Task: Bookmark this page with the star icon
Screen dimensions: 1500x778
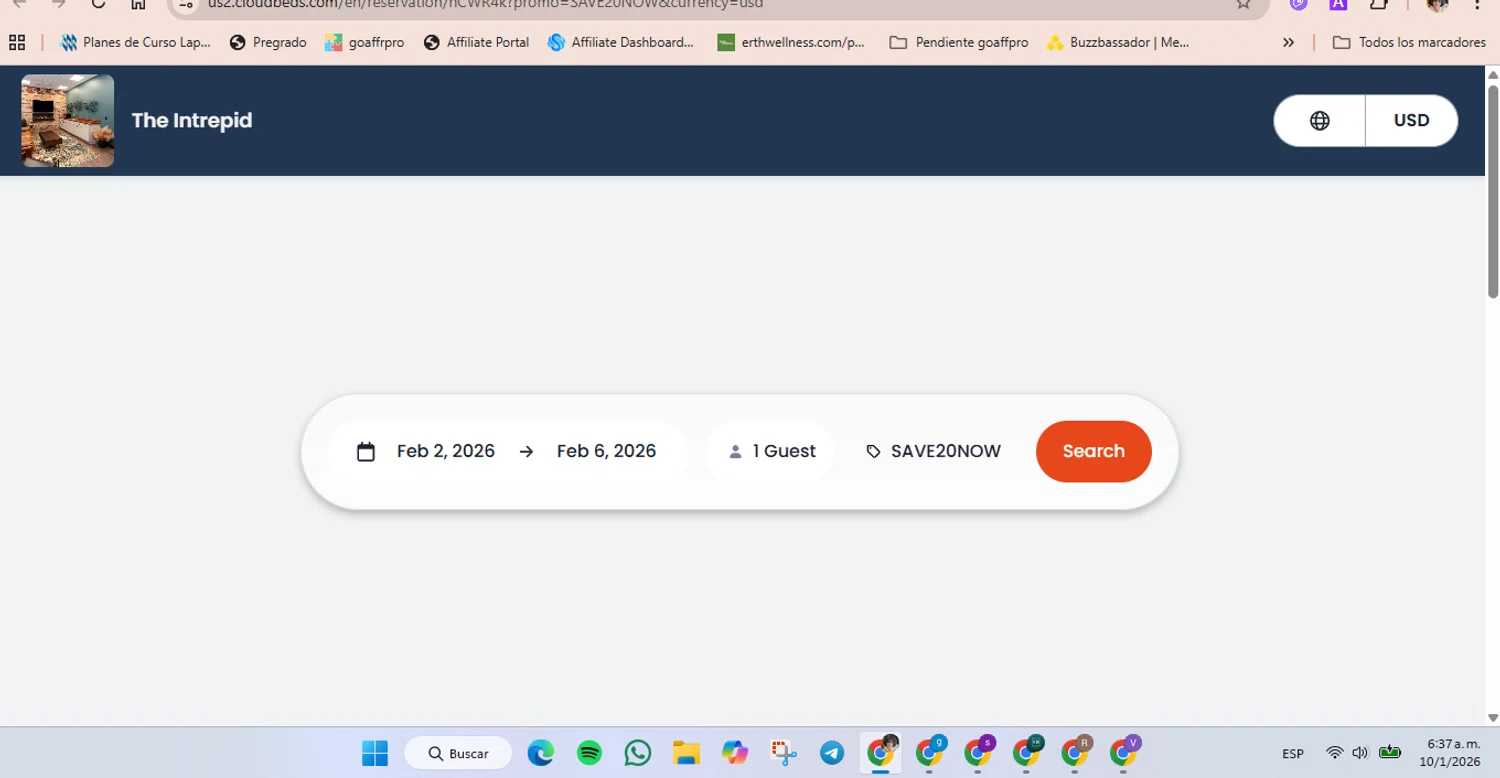Action: [1243, 4]
